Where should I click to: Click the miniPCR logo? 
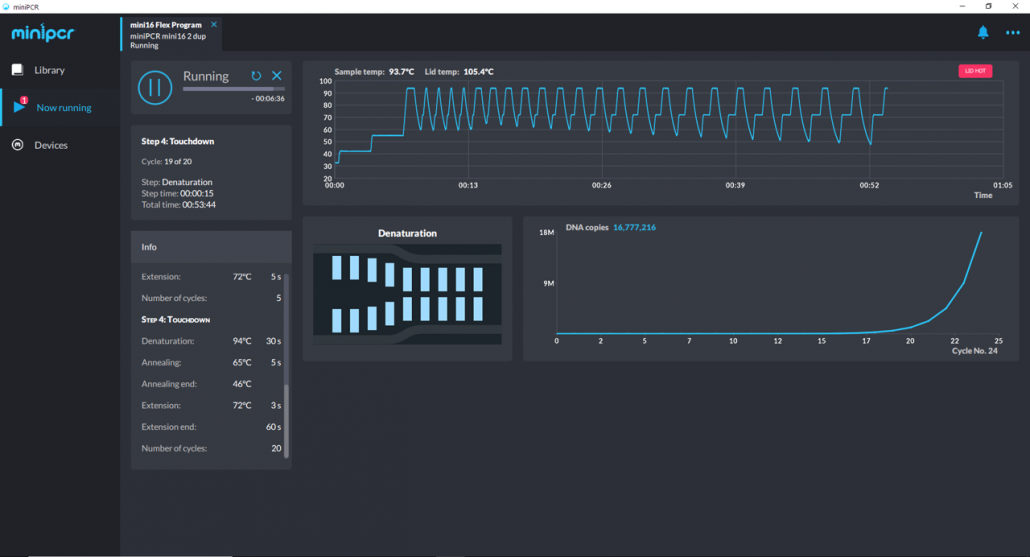[43, 33]
